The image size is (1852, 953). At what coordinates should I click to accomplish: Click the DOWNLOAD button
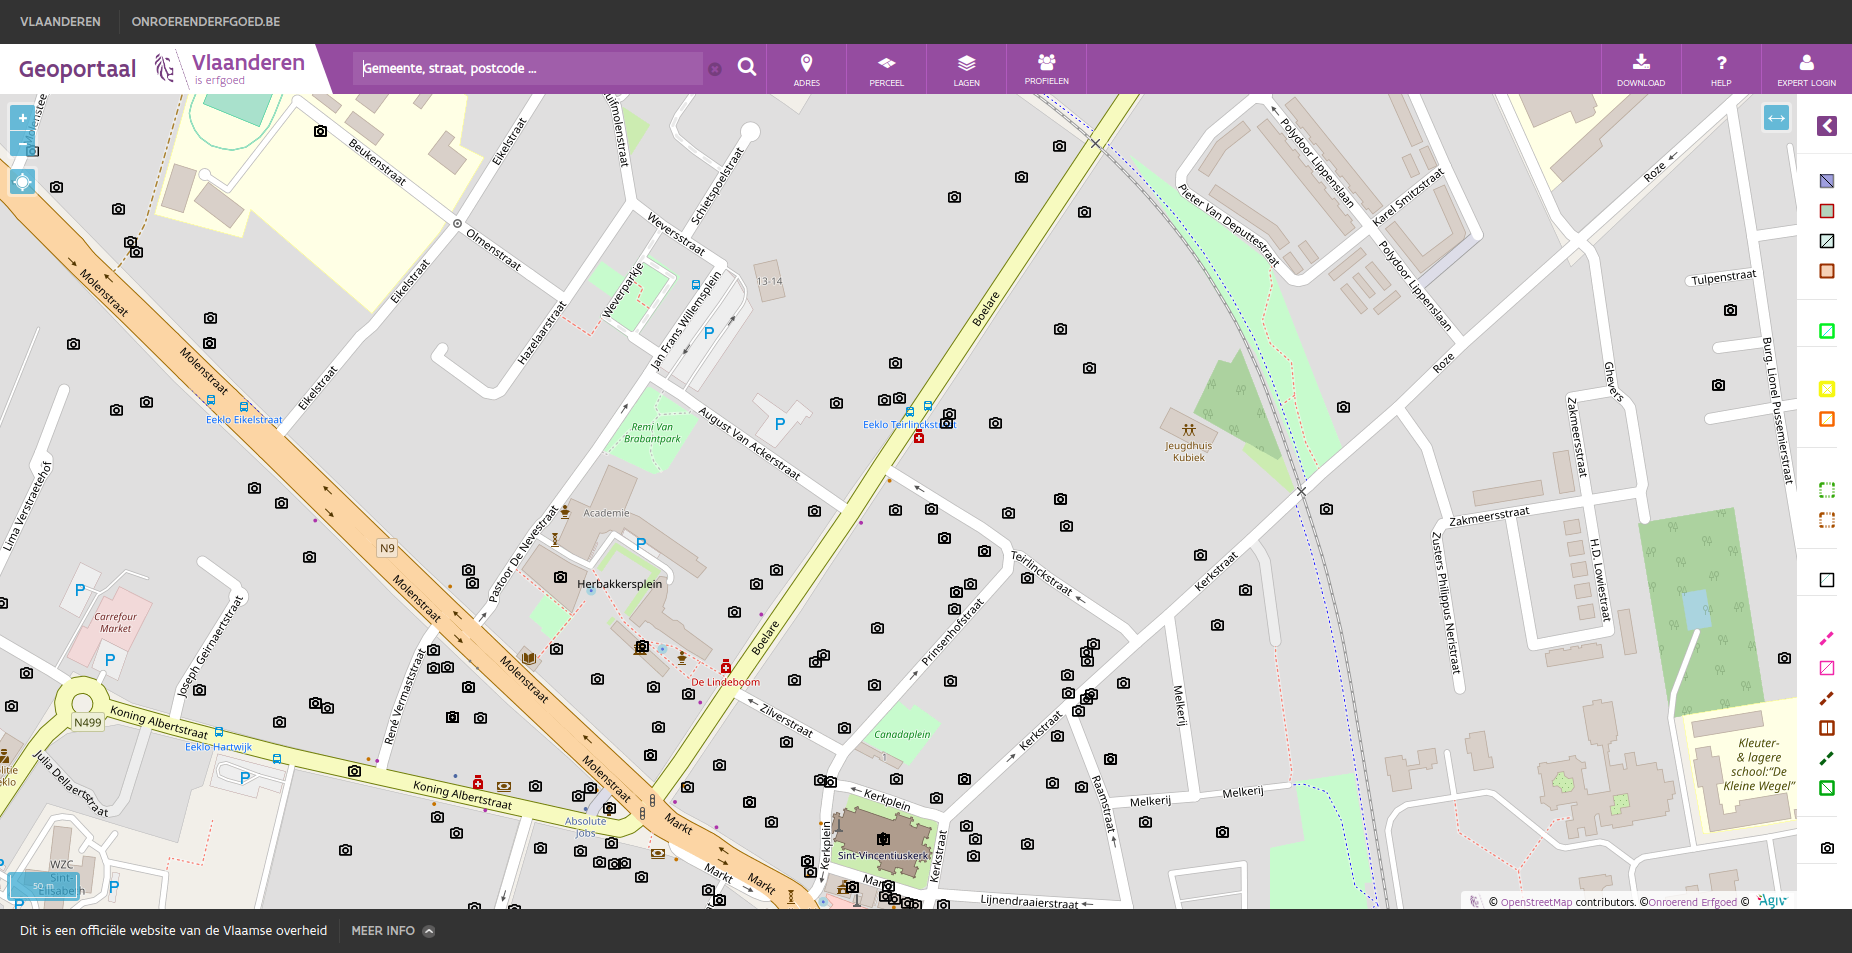(x=1641, y=69)
